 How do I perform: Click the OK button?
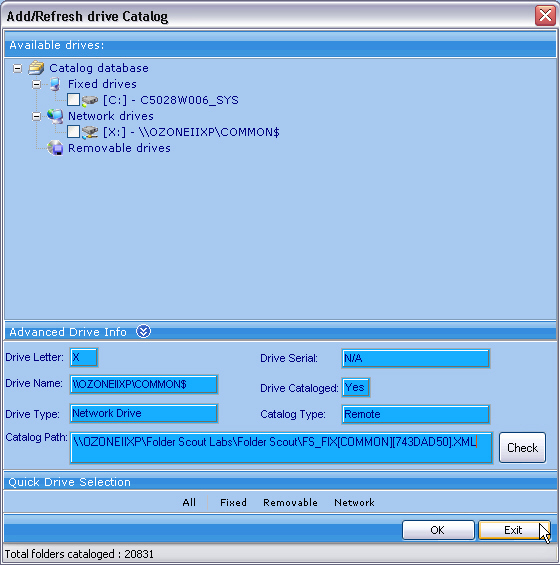pyautogui.click(x=438, y=530)
